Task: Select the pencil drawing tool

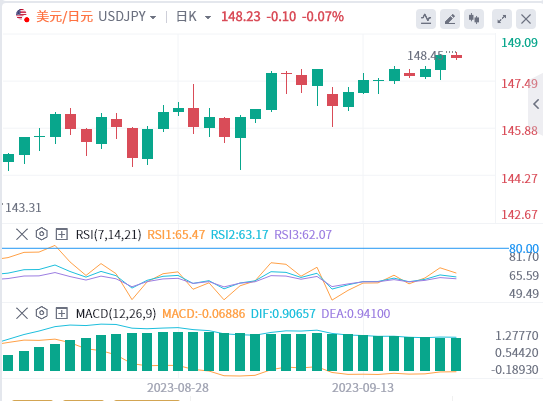Action: (450, 19)
